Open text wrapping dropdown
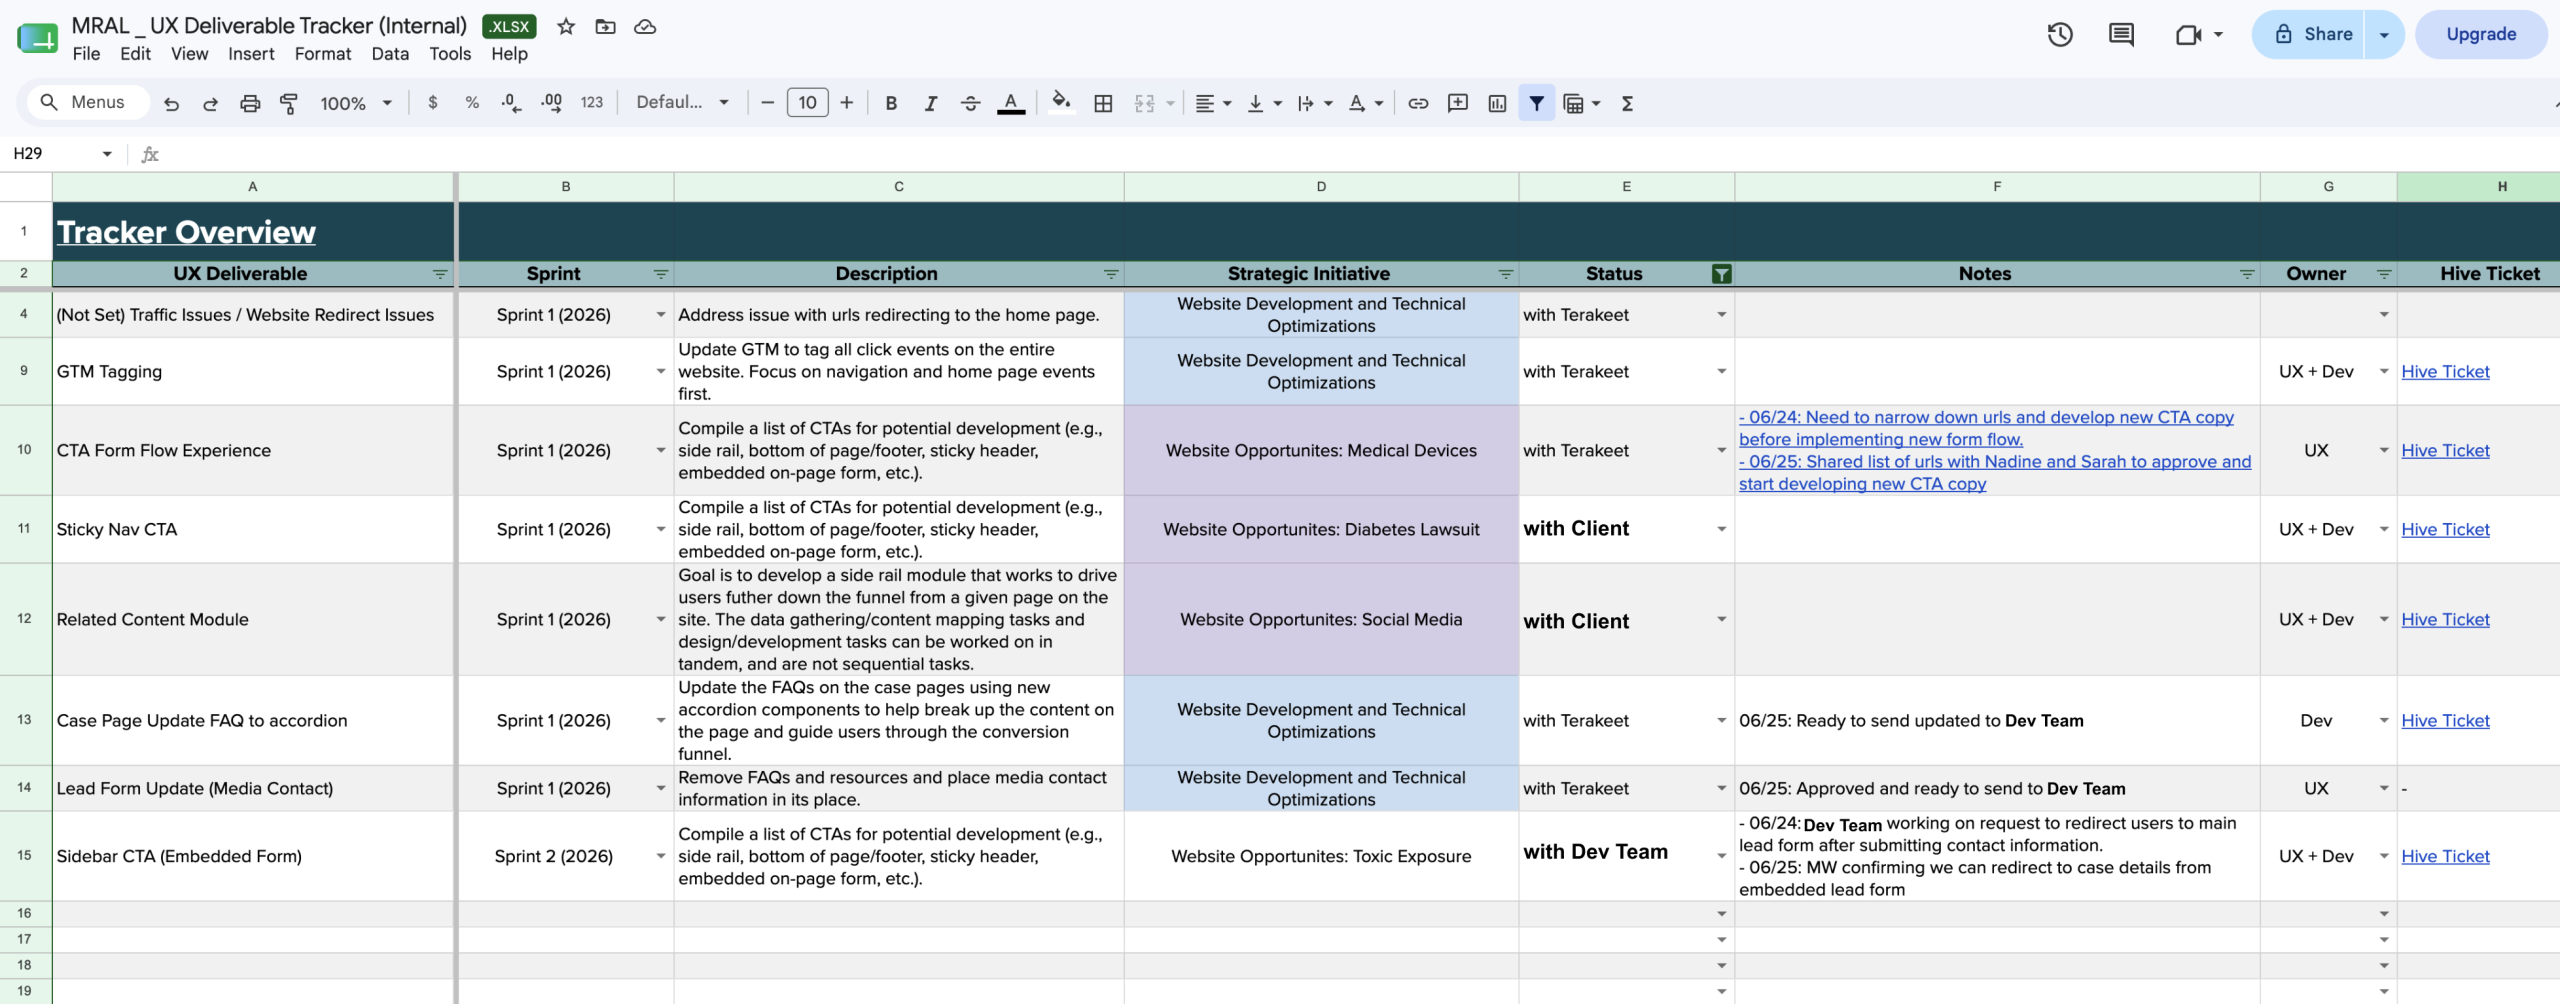The height and width of the screenshot is (1004, 2560). tap(1314, 103)
